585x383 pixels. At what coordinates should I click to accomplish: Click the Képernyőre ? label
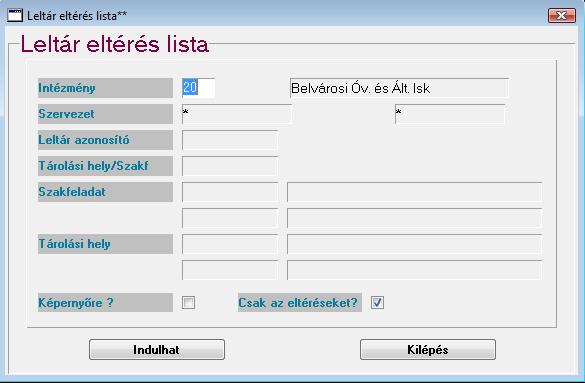pyautogui.click(x=105, y=302)
